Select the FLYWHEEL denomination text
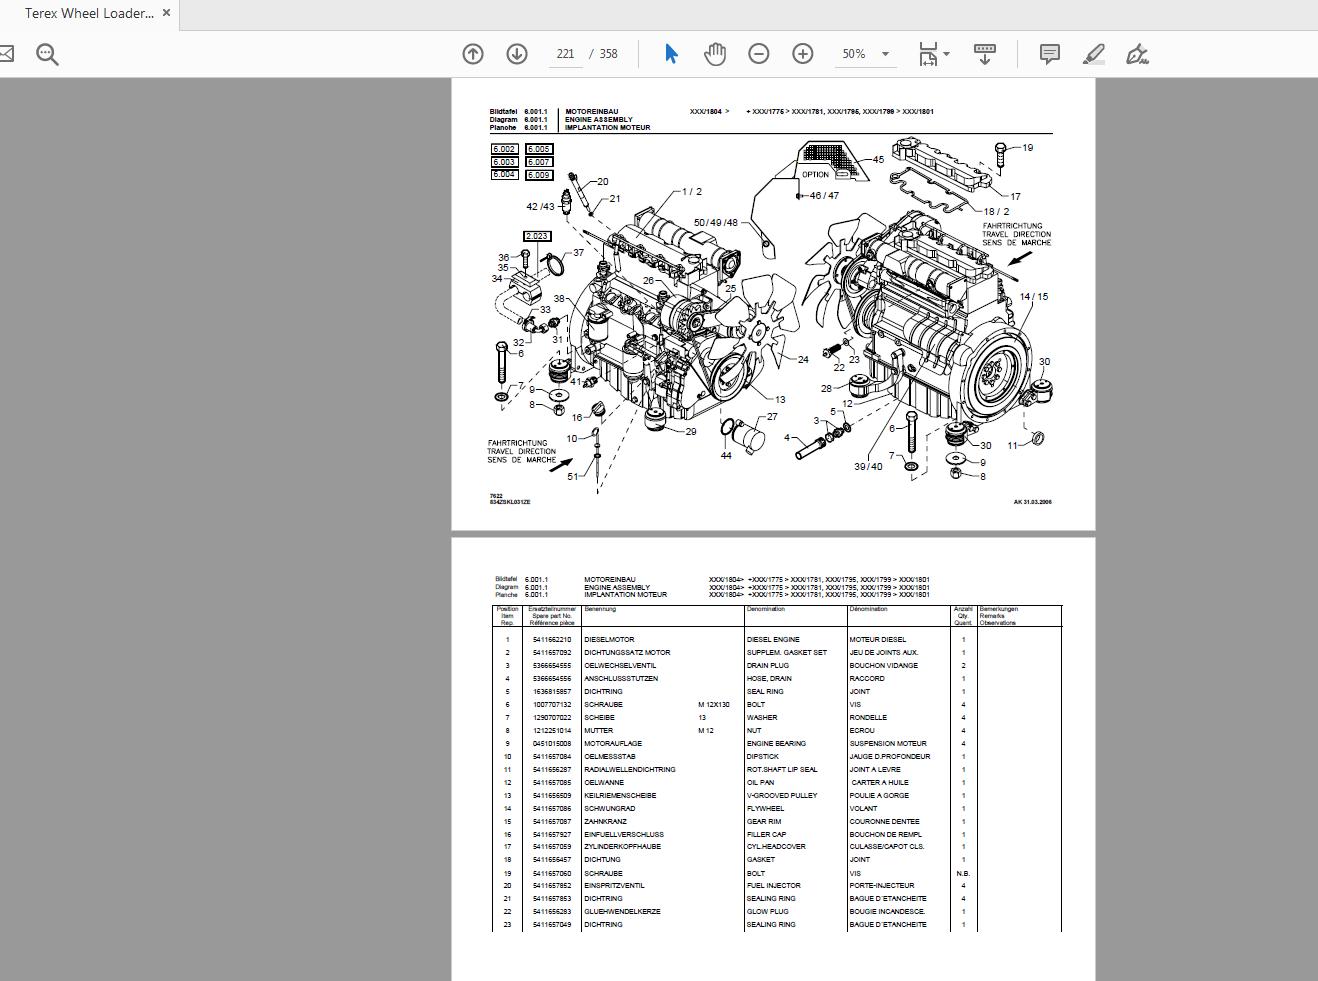Screen dimensions: 1318x981 tap(766, 809)
